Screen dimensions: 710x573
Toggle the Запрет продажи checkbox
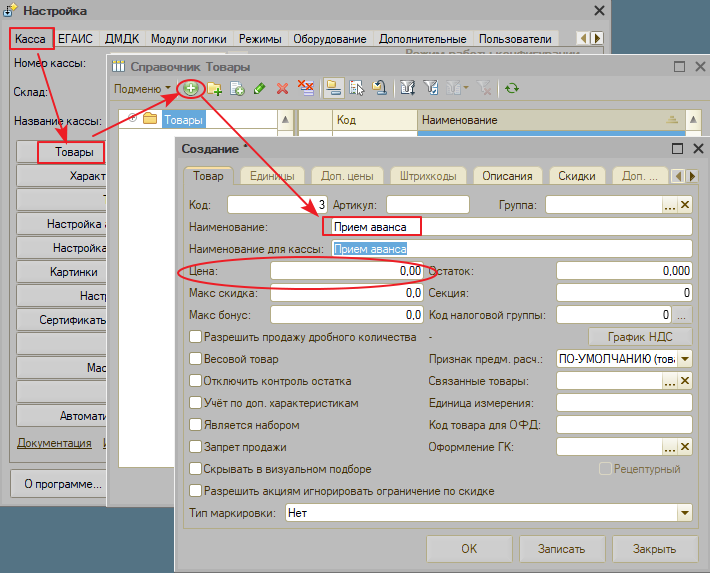click(195, 447)
